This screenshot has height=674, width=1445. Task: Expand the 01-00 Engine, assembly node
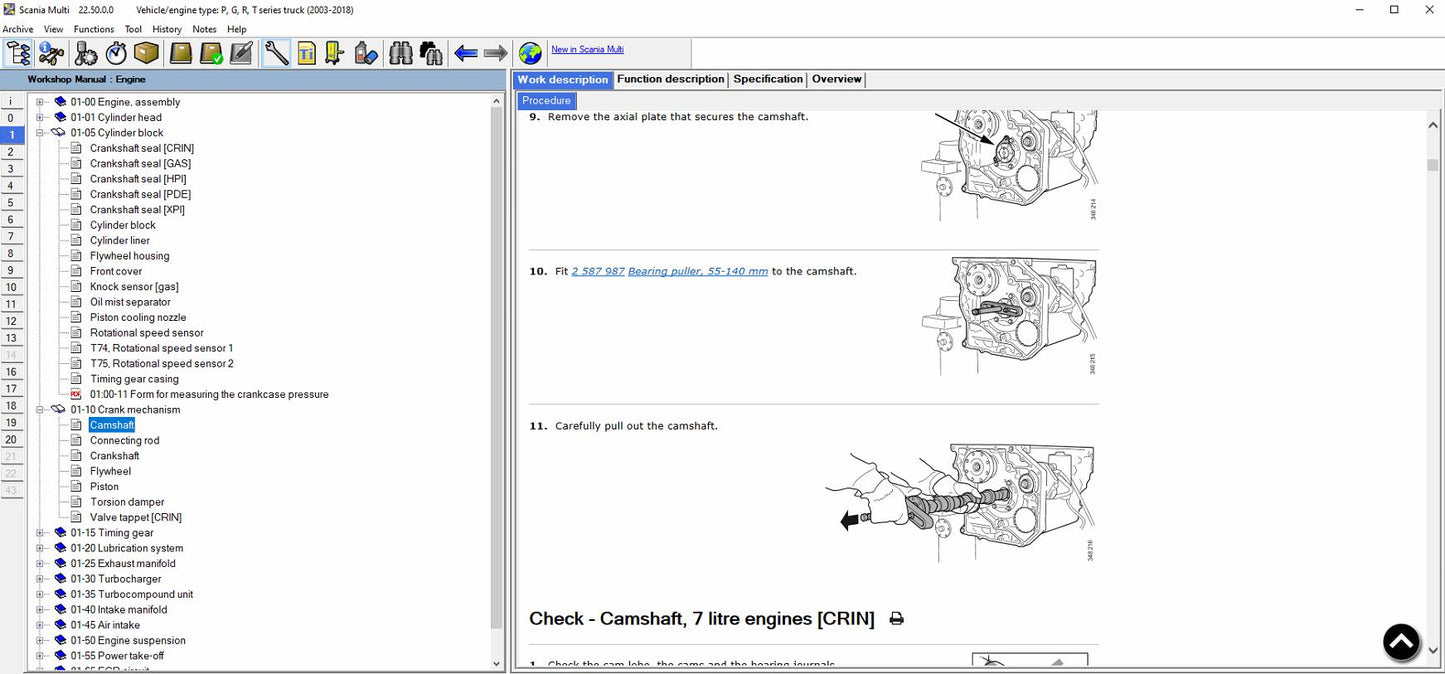[x=40, y=102]
